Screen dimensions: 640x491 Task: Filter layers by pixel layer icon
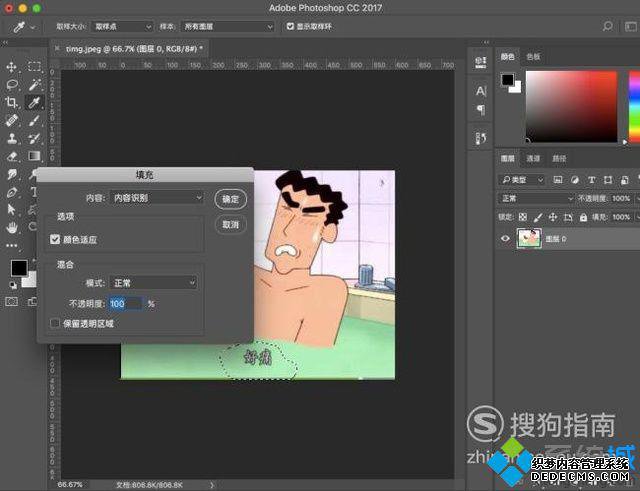558,180
